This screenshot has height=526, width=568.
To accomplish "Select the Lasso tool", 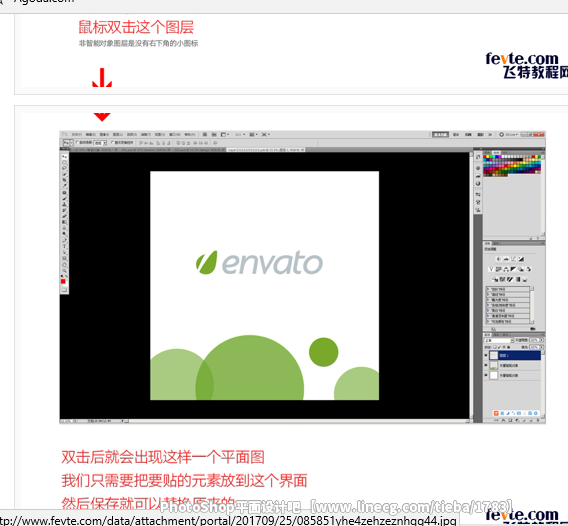I will pos(64,168).
